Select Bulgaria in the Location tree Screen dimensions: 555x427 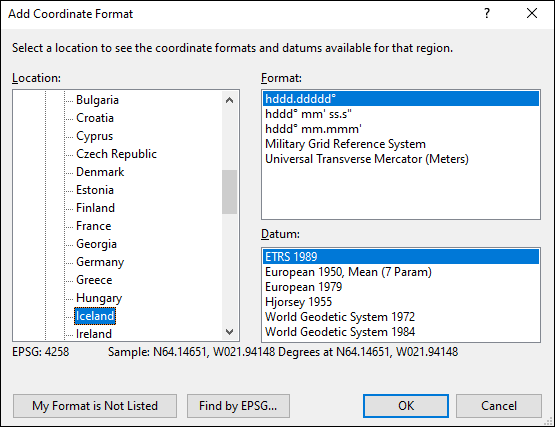click(97, 100)
